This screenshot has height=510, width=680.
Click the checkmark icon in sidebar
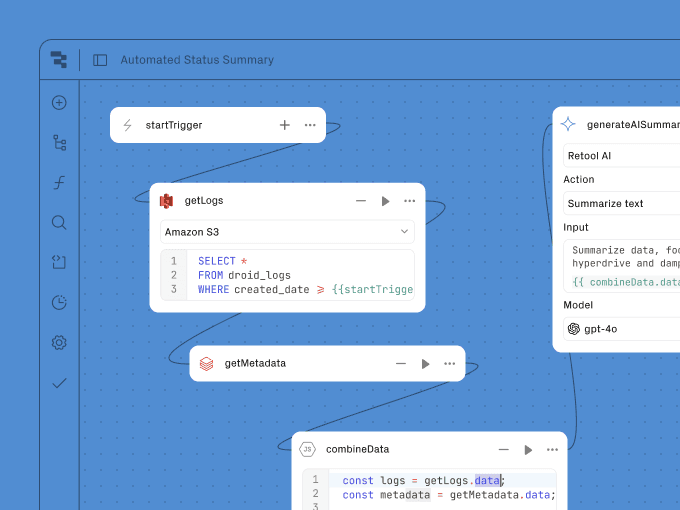[x=59, y=383]
